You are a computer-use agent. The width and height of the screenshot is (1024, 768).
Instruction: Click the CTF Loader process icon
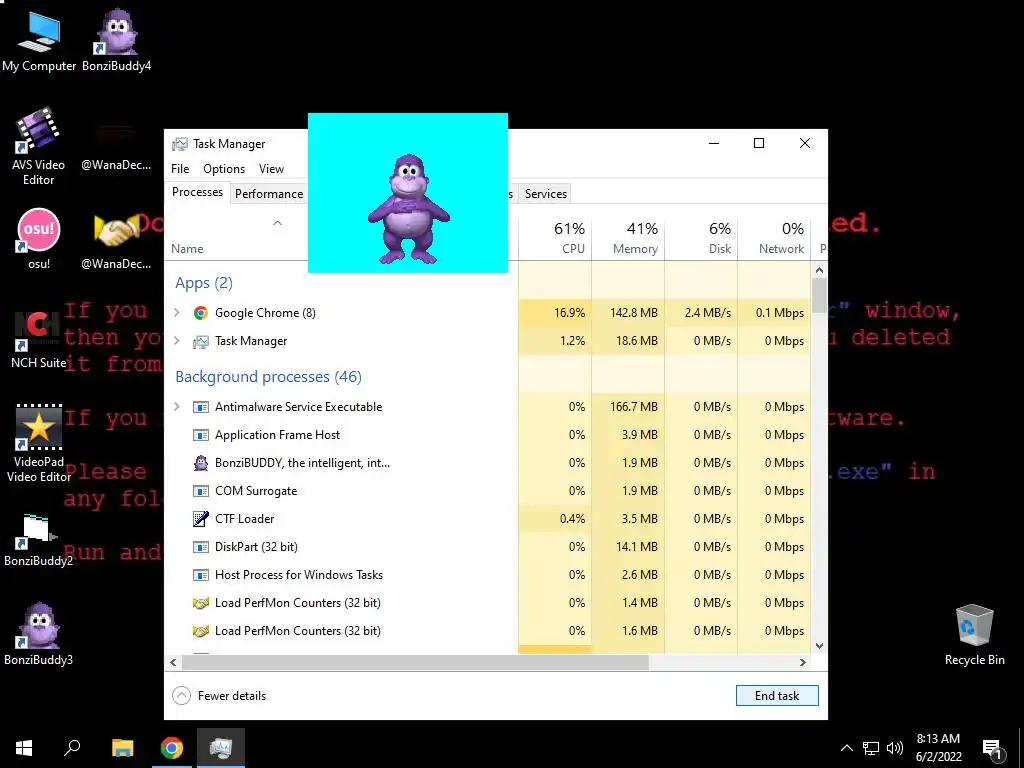(x=200, y=519)
